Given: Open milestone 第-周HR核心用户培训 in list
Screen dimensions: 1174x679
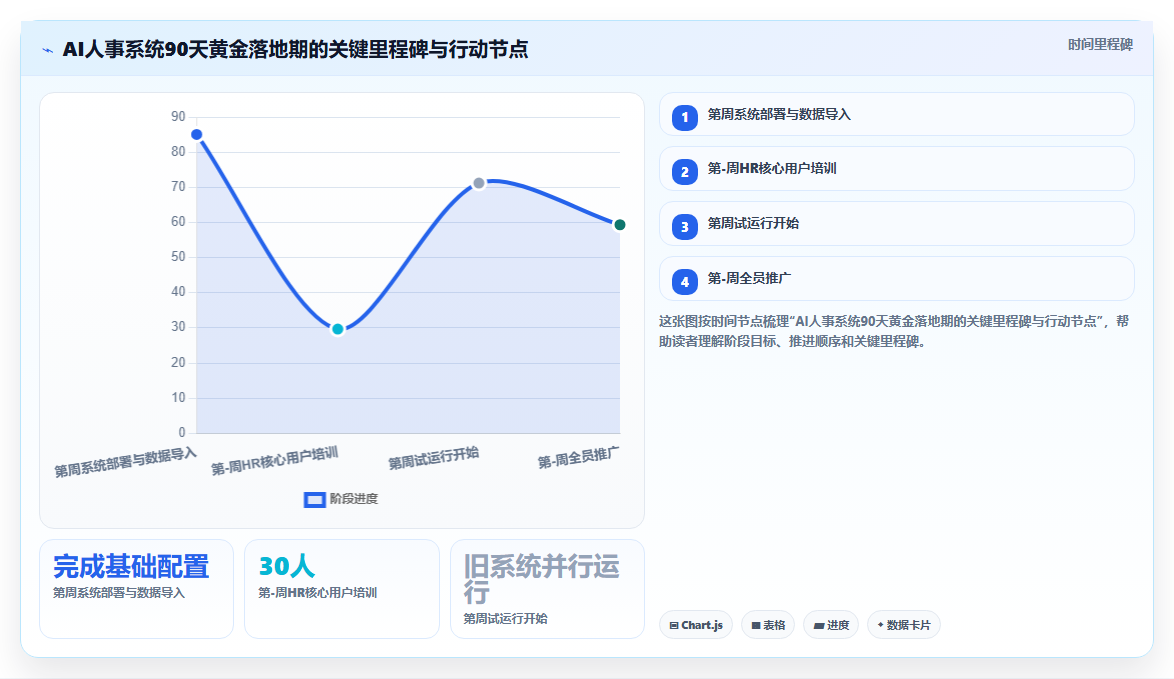Looking at the screenshot, I should coord(896,168).
